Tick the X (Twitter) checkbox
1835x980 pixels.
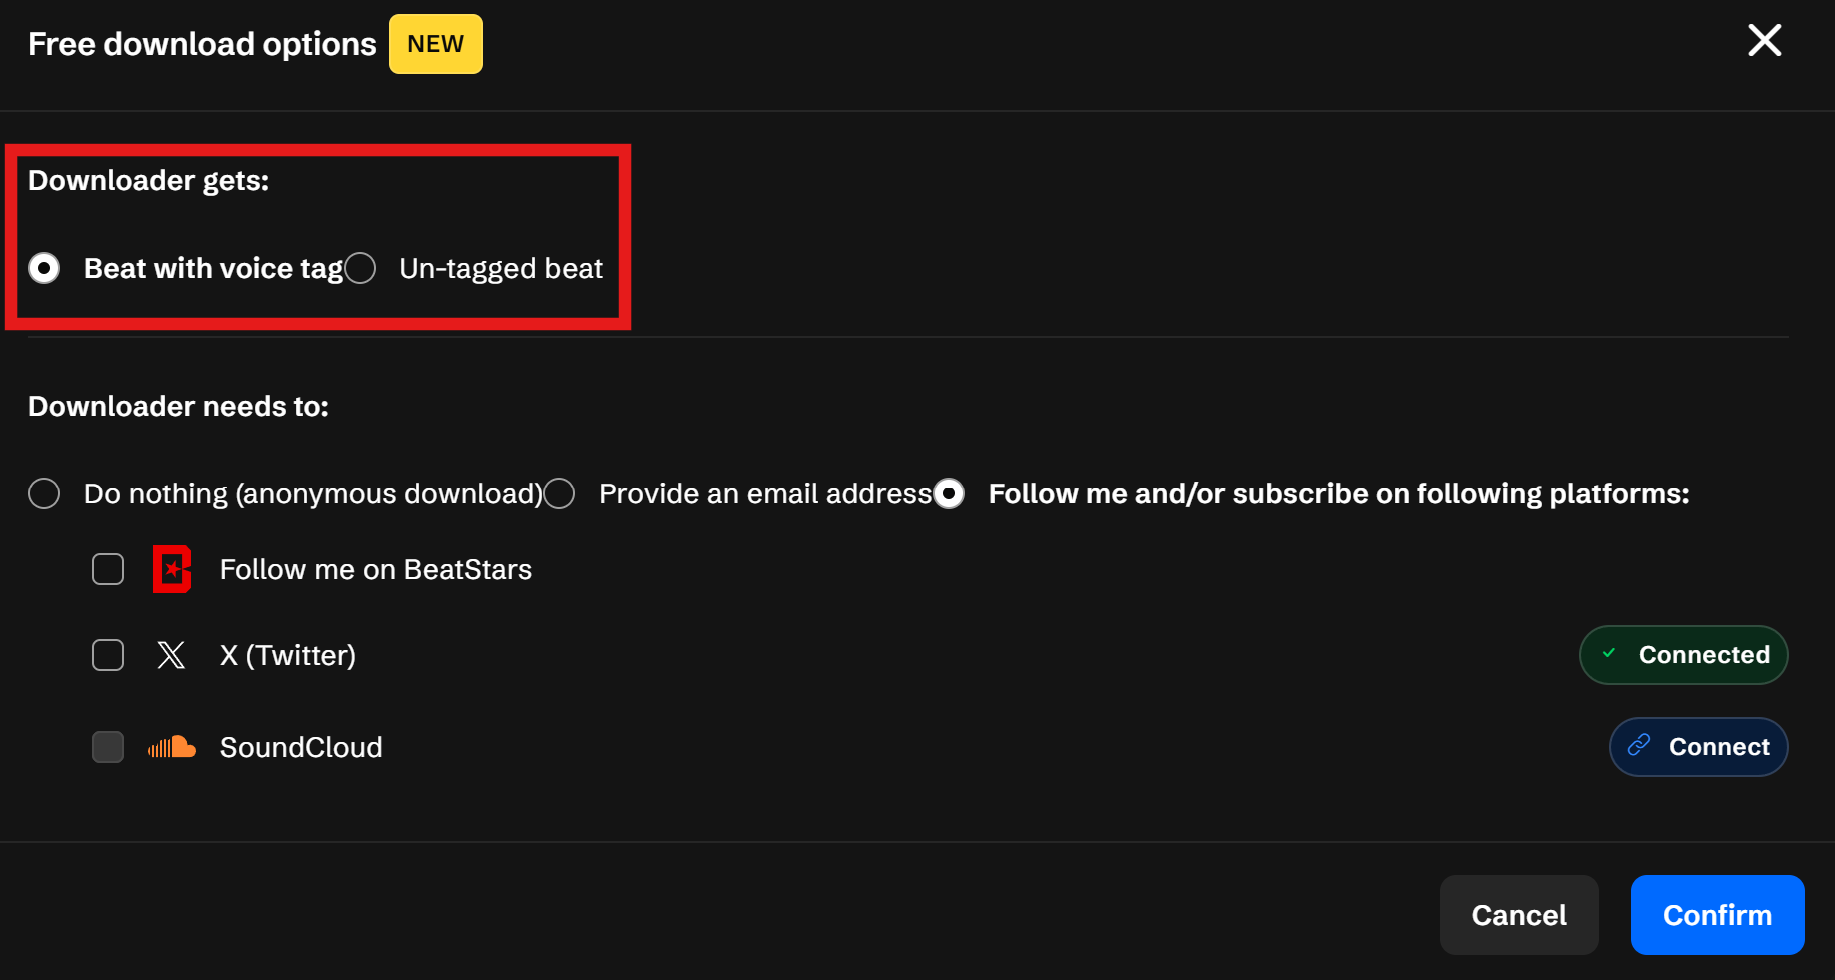click(x=108, y=655)
